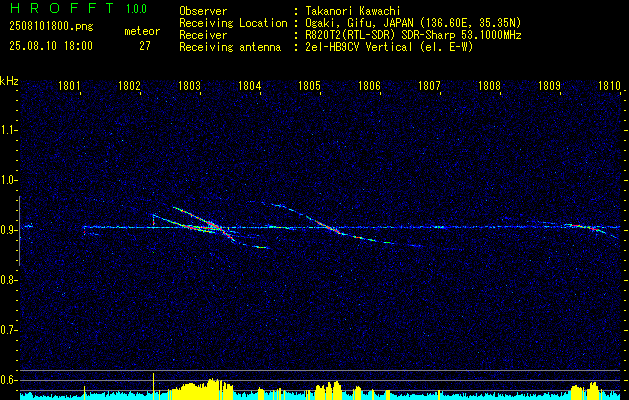Select the observer name Takanori Kawachi

pyautogui.click(x=353, y=11)
